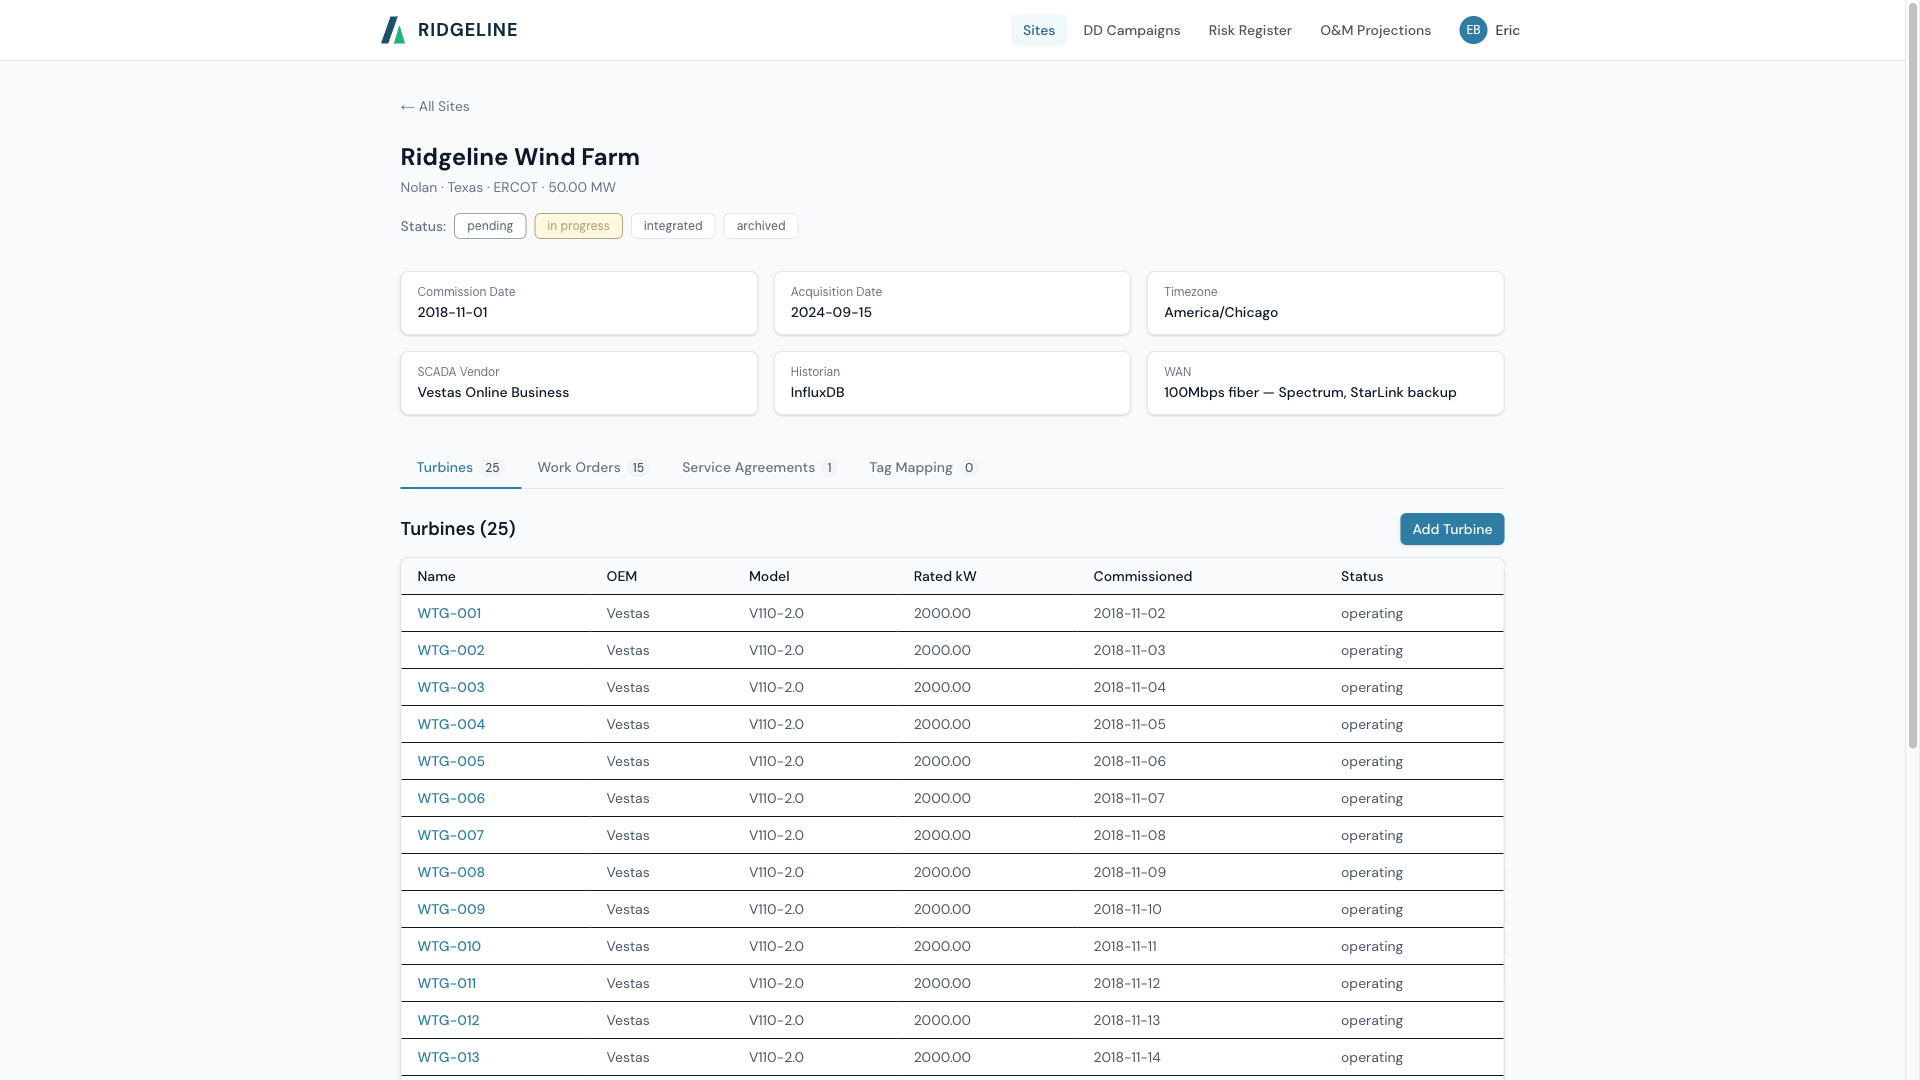Image resolution: width=1920 pixels, height=1080 pixels.
Task: Switch to the Work Orders tab
Action: pos(592,467)
